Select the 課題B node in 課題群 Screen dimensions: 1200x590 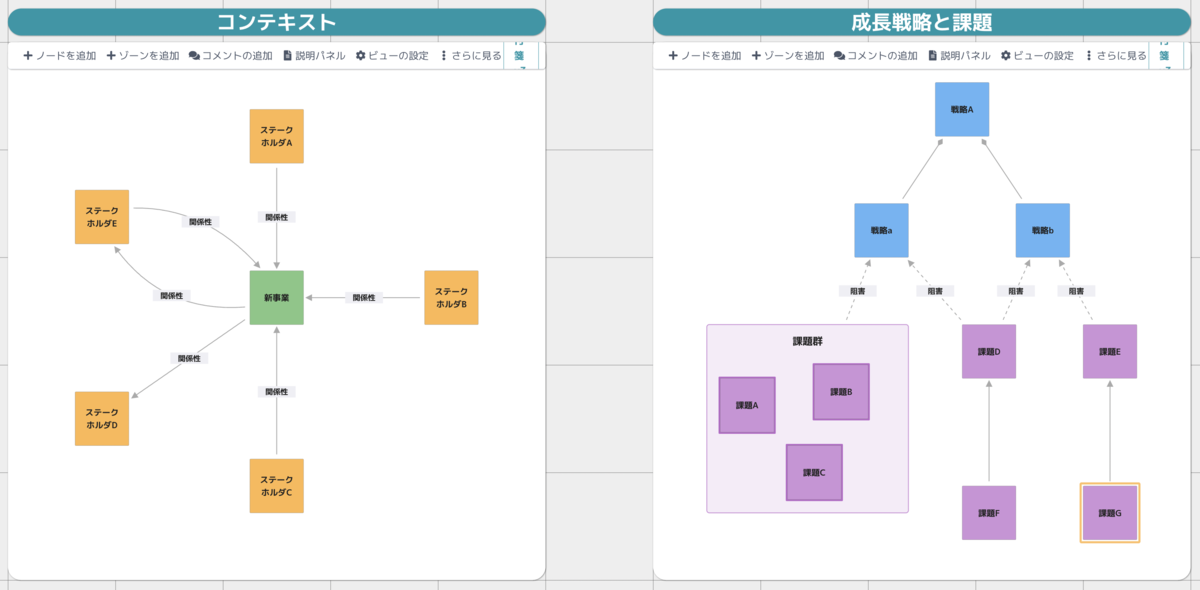pyautogui.click(x=841, y=391)
